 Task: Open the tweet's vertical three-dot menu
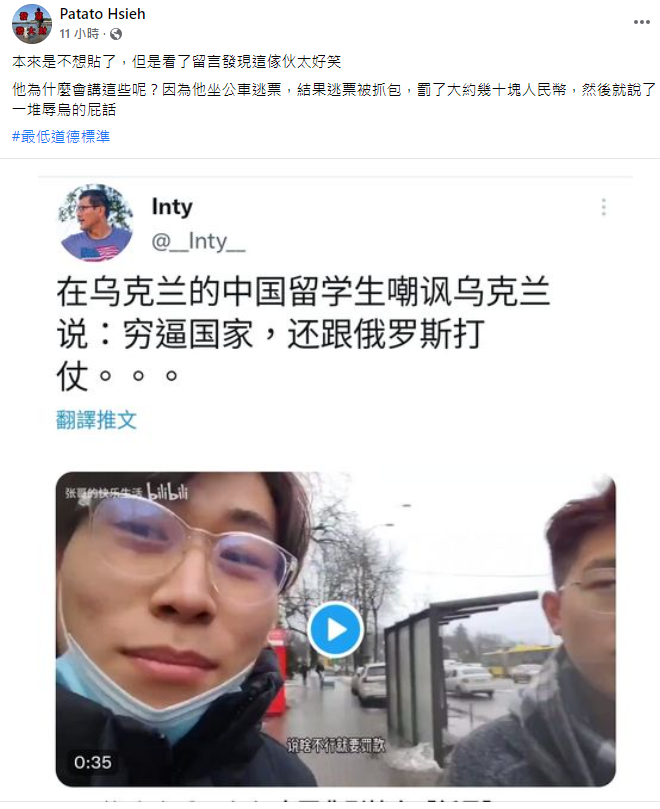[603, 207]
